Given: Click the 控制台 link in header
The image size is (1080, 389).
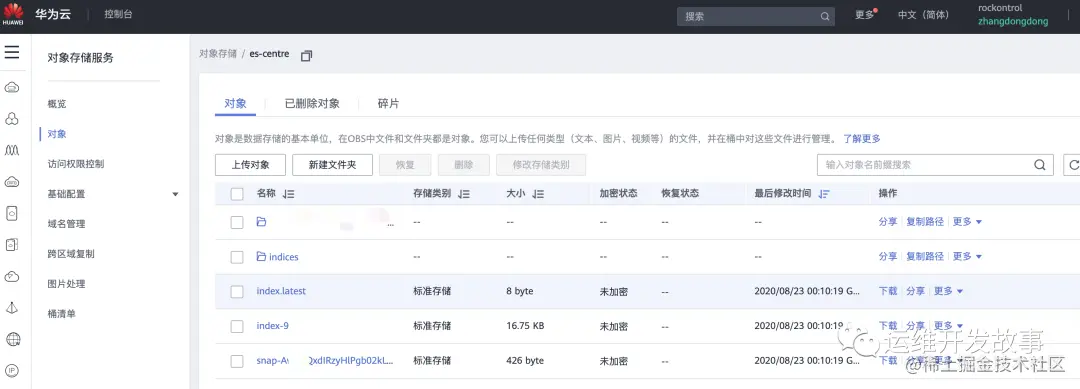Looking at the screenshot, I should pos(118,14).
